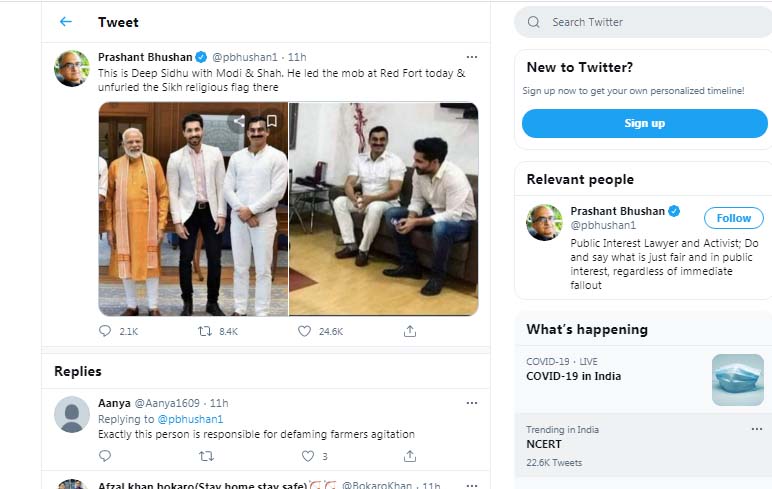Click the Search Twitter field
Screen dimensions: 772x489
point(650,22)
